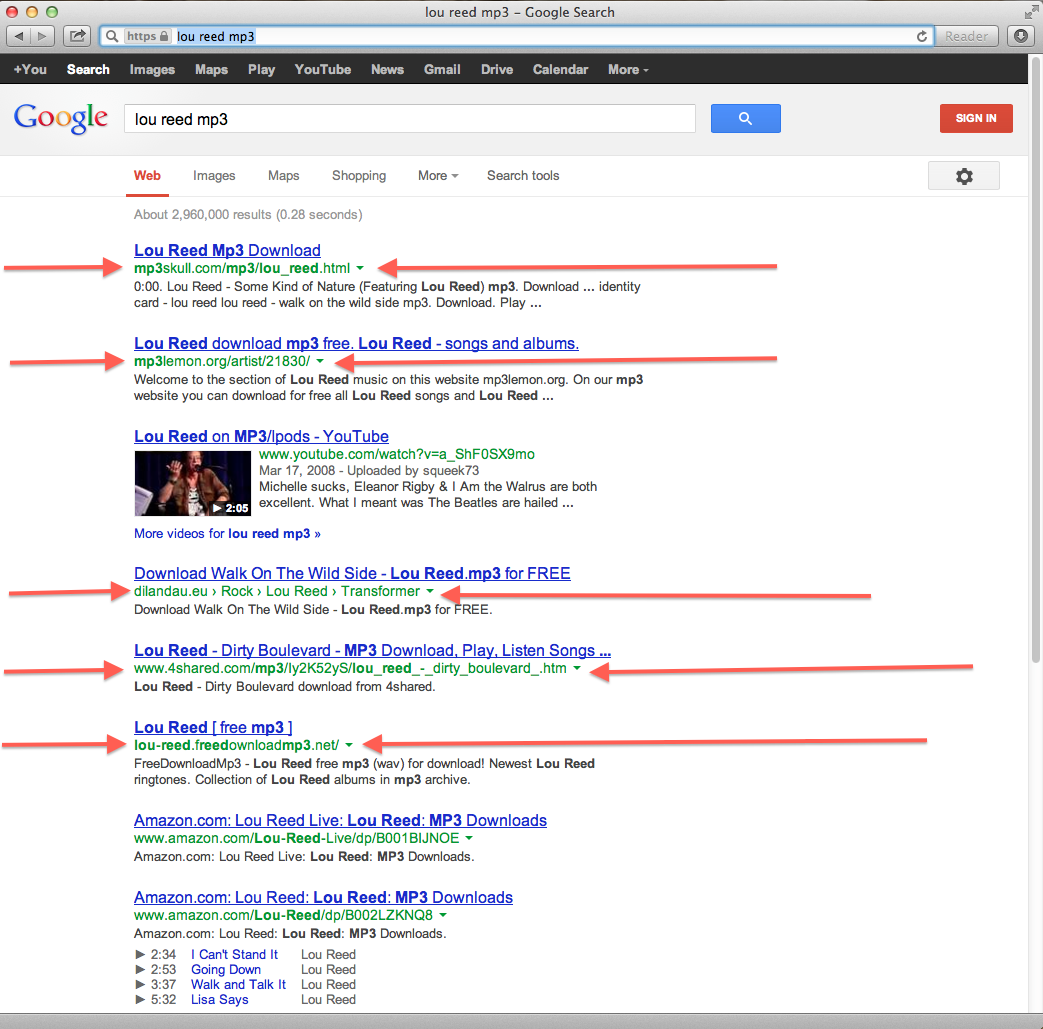Viewport: 1043px width, 1029px height.
Task: Open the settings gear options
Action: point(963,176)
